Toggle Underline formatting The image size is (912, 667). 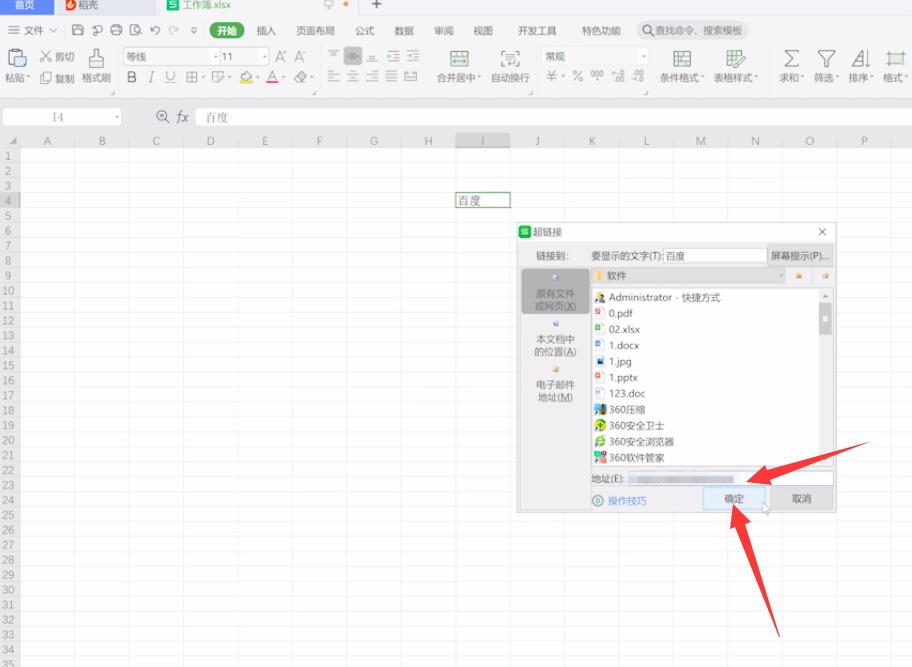(x=170, y=77)
